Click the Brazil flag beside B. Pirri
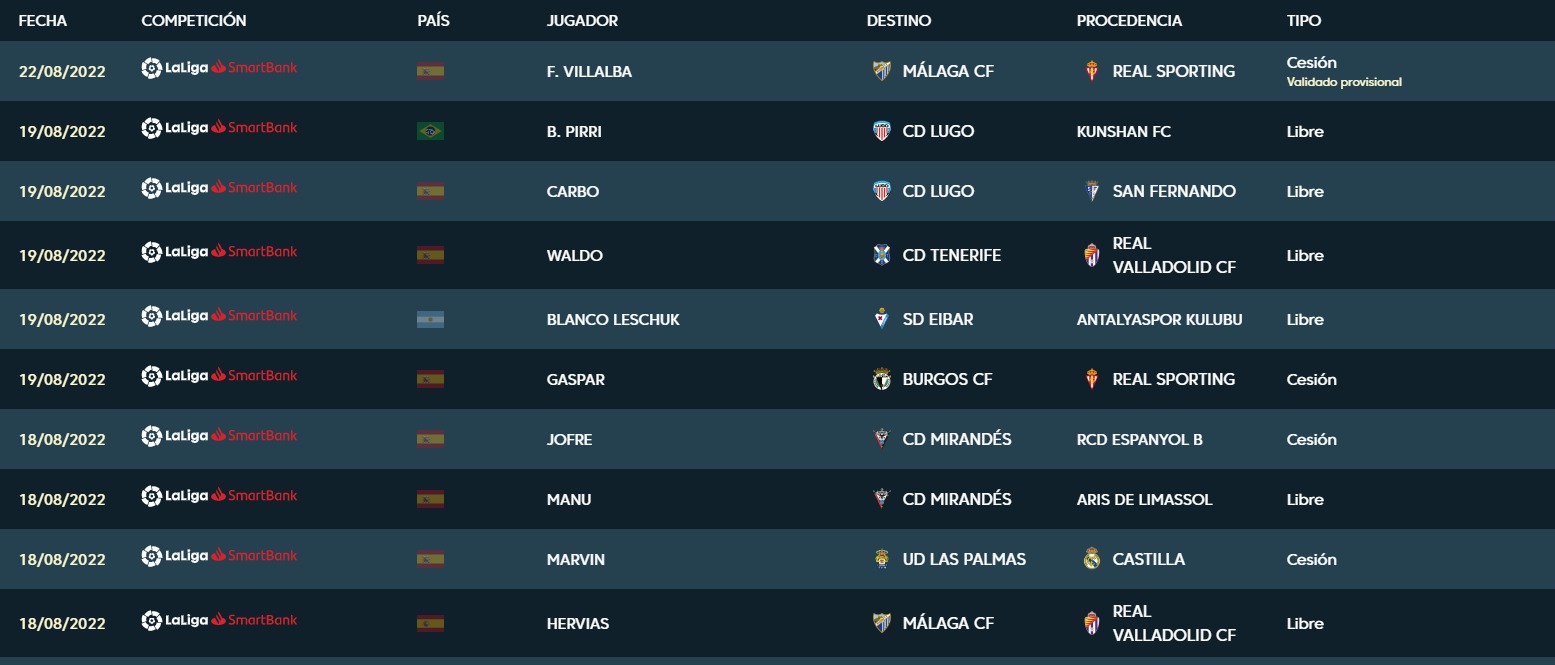Viewport: 1555px width, 665px height. [x=430, y=131]
